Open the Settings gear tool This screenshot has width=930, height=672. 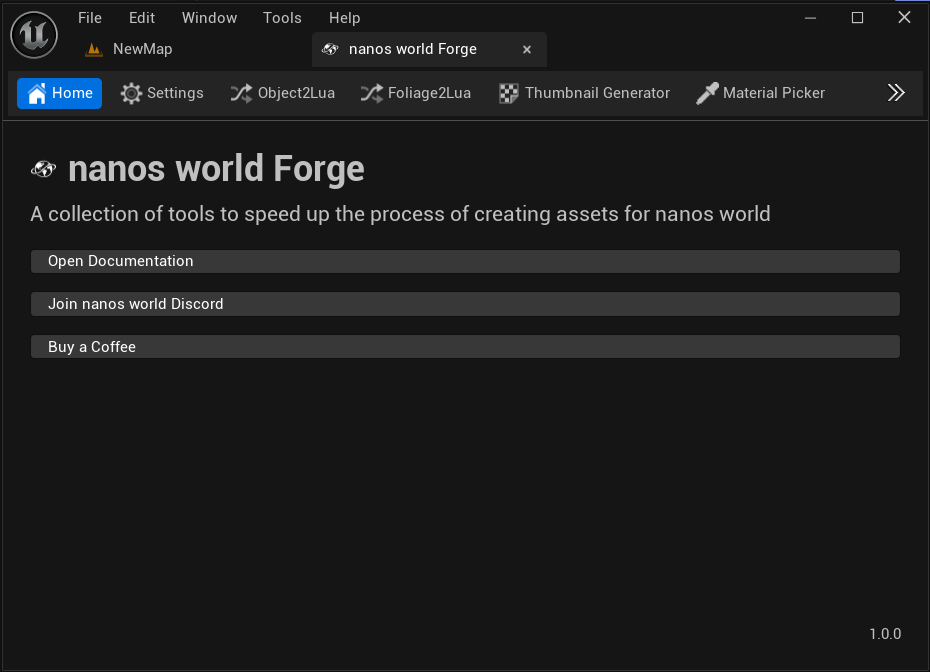pyautogui.click(x=162, y=93)
